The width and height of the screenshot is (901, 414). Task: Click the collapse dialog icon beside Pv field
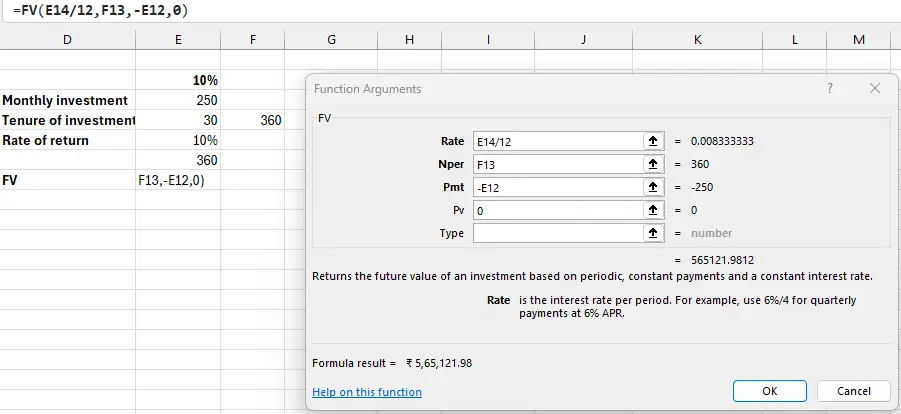(x=652, y=210)
